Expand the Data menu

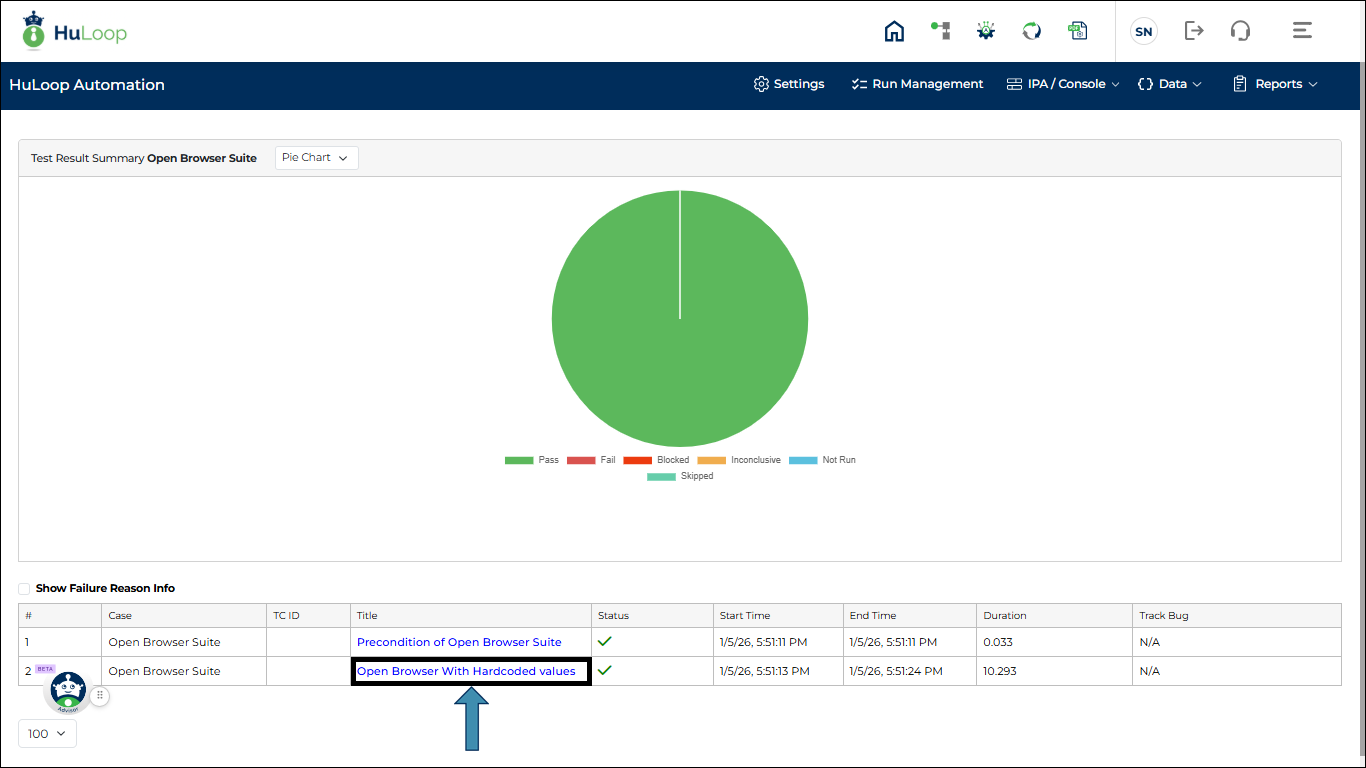[1170, 84]
